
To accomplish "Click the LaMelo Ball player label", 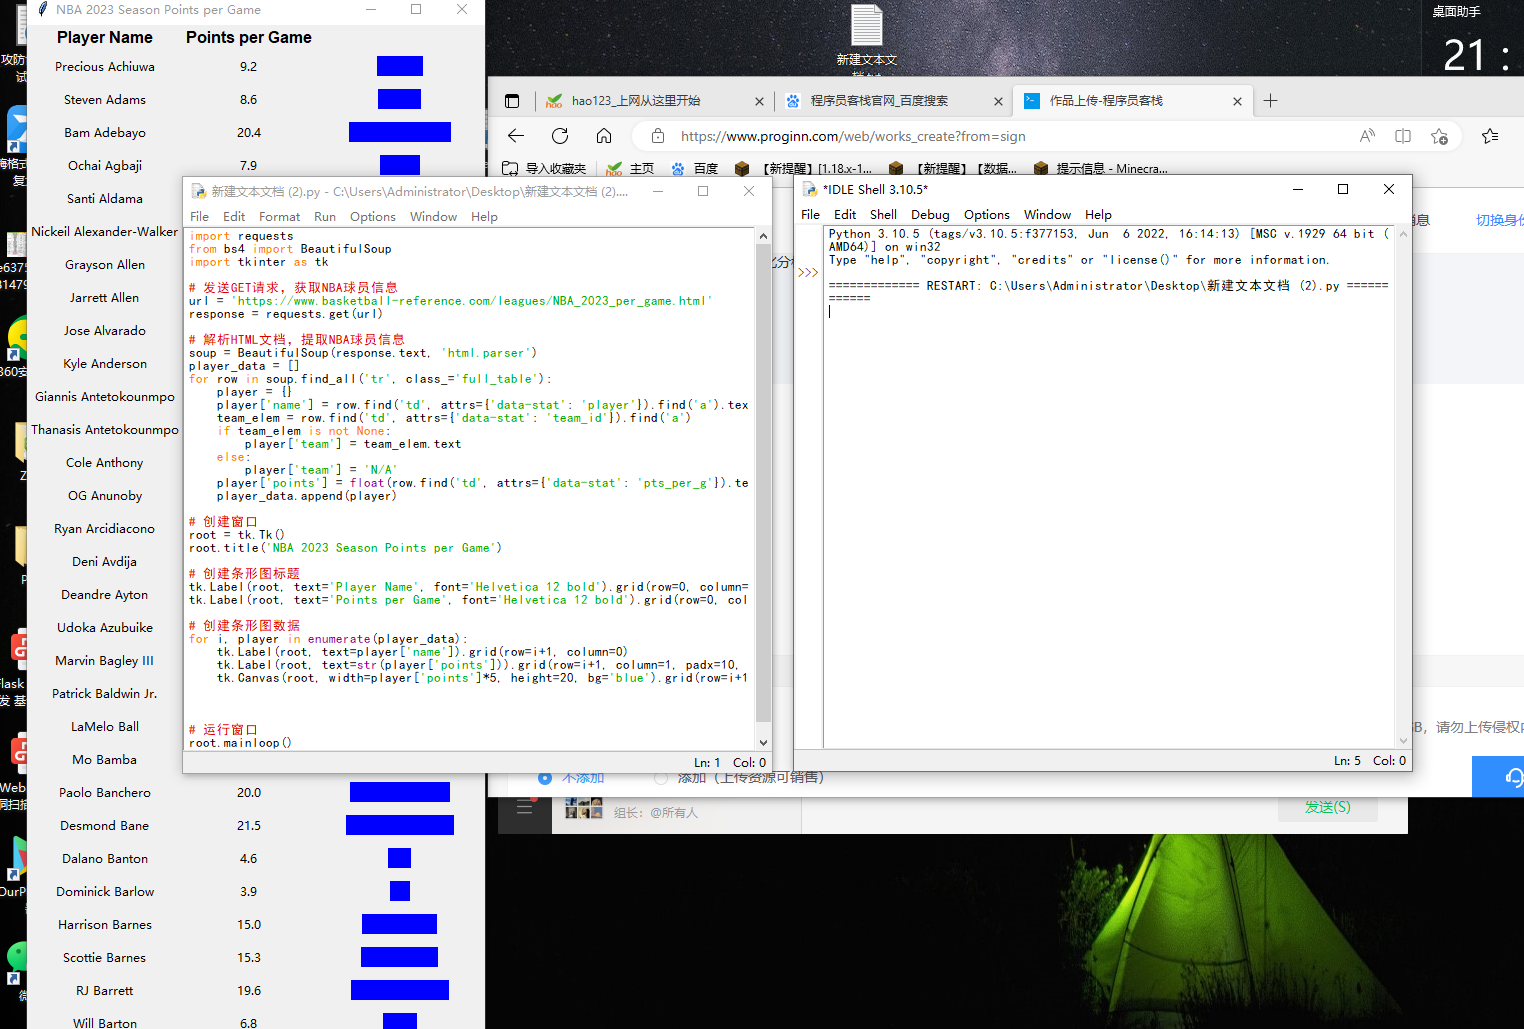I will tap(105, 727).
